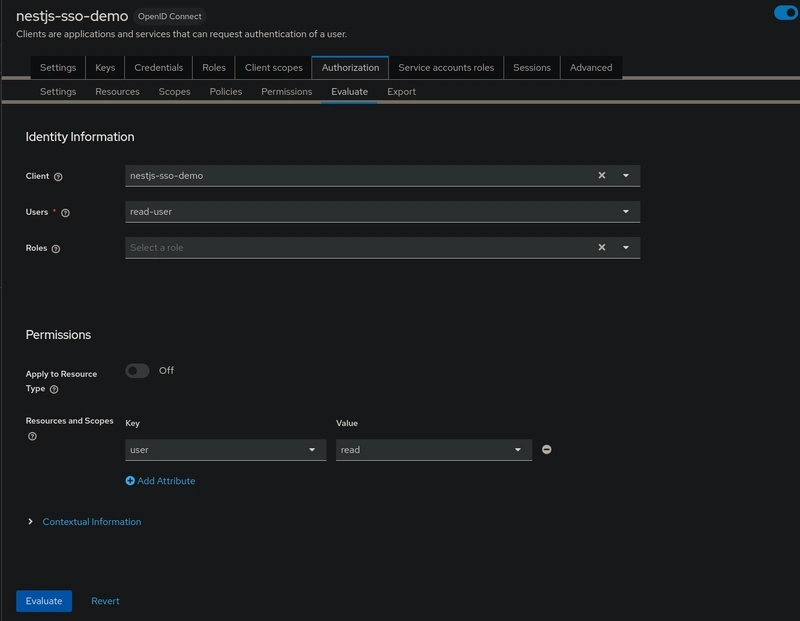Click Add Attribute link
Viewport: 800px width, 621px height.
tap(160, 481)
